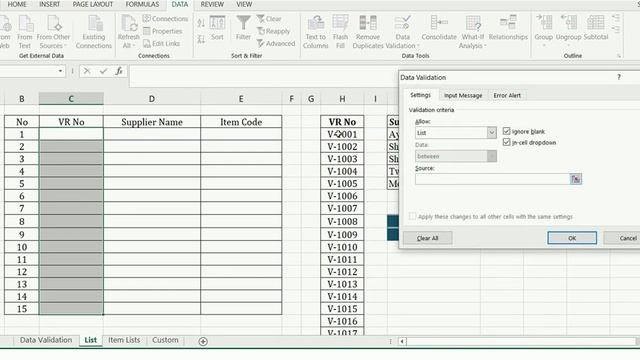This screenshot has height=360, width=640.
Task: Click the range selector icon in Source
Action: click(576, 179)
